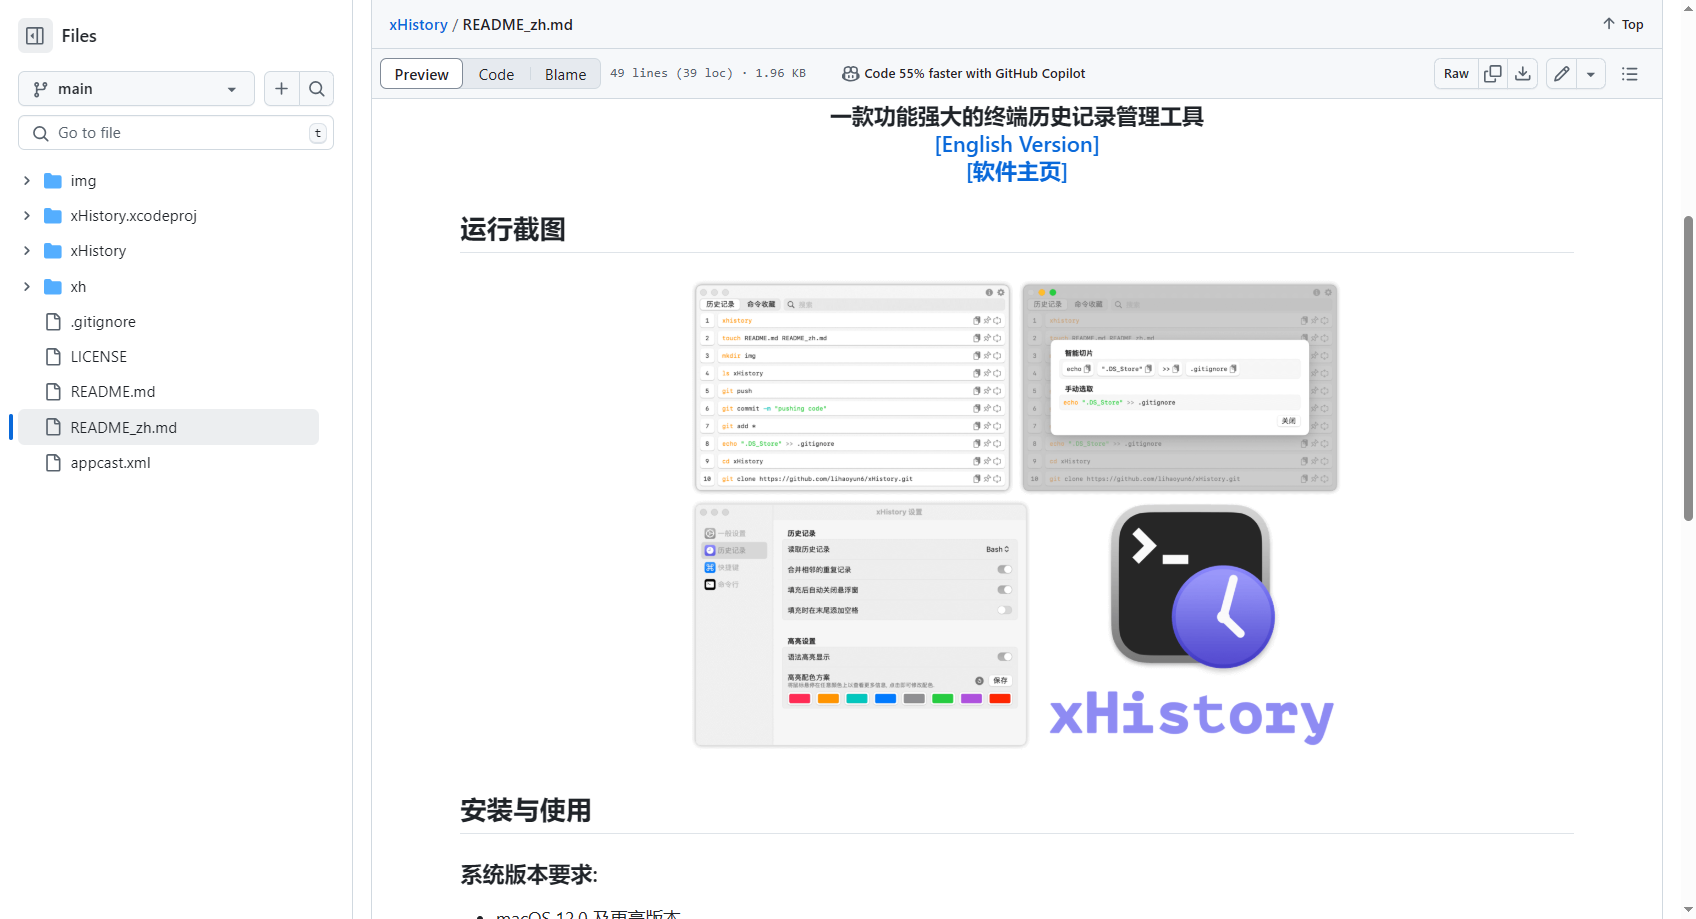Open the smart slicing dialog screenshot
1696x919 pixels.
coord(1180,387)
